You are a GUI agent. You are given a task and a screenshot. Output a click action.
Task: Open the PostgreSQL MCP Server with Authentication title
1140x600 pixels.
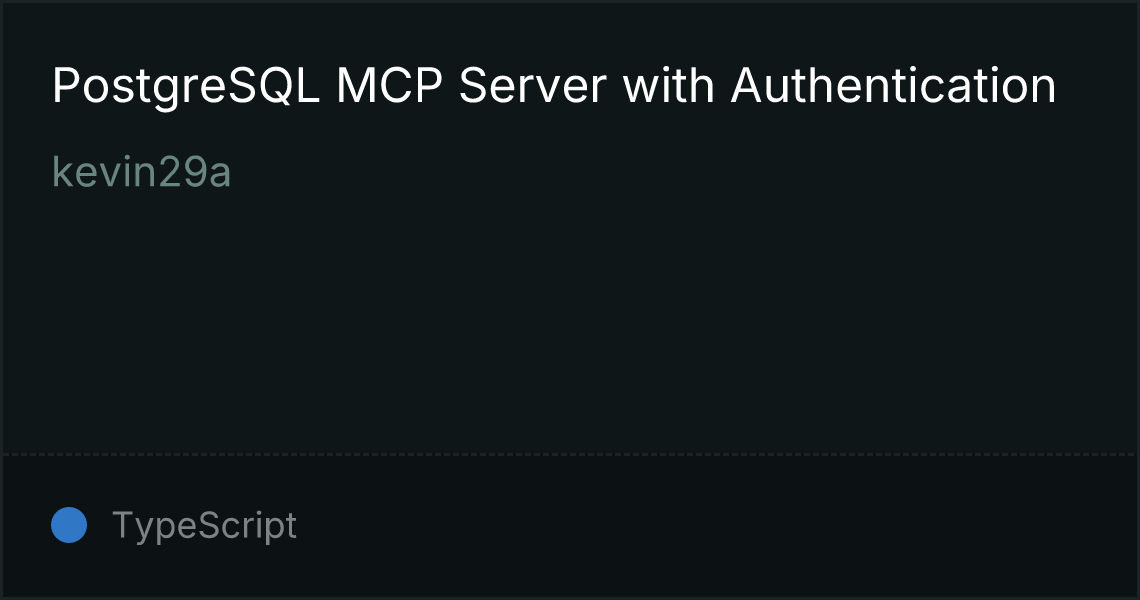click(554, 87)
